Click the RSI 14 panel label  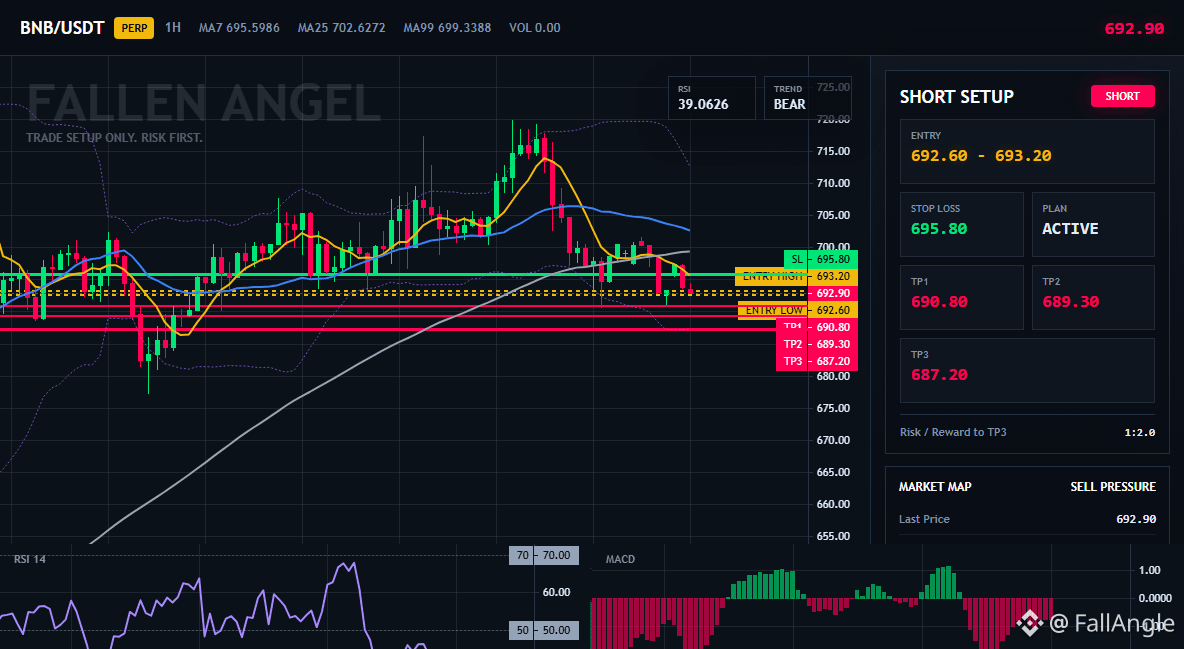coord(29,559)
